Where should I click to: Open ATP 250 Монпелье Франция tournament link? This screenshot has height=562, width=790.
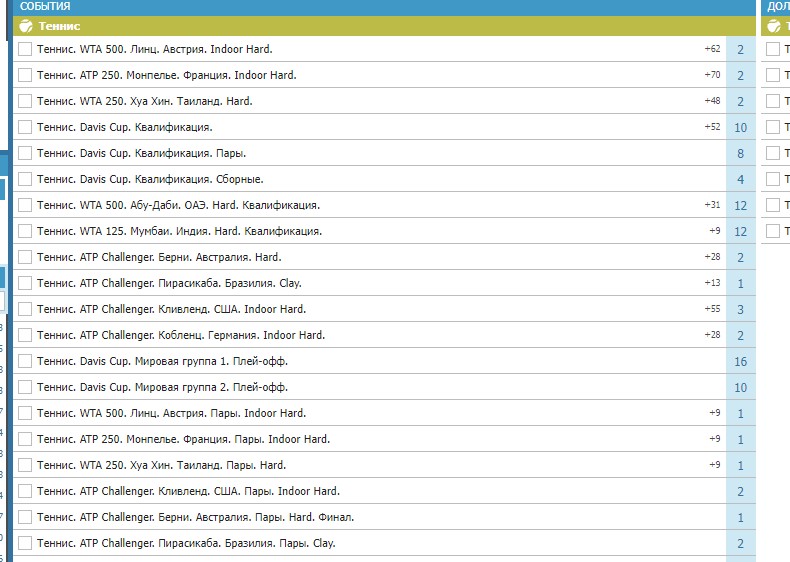[167, 75]
